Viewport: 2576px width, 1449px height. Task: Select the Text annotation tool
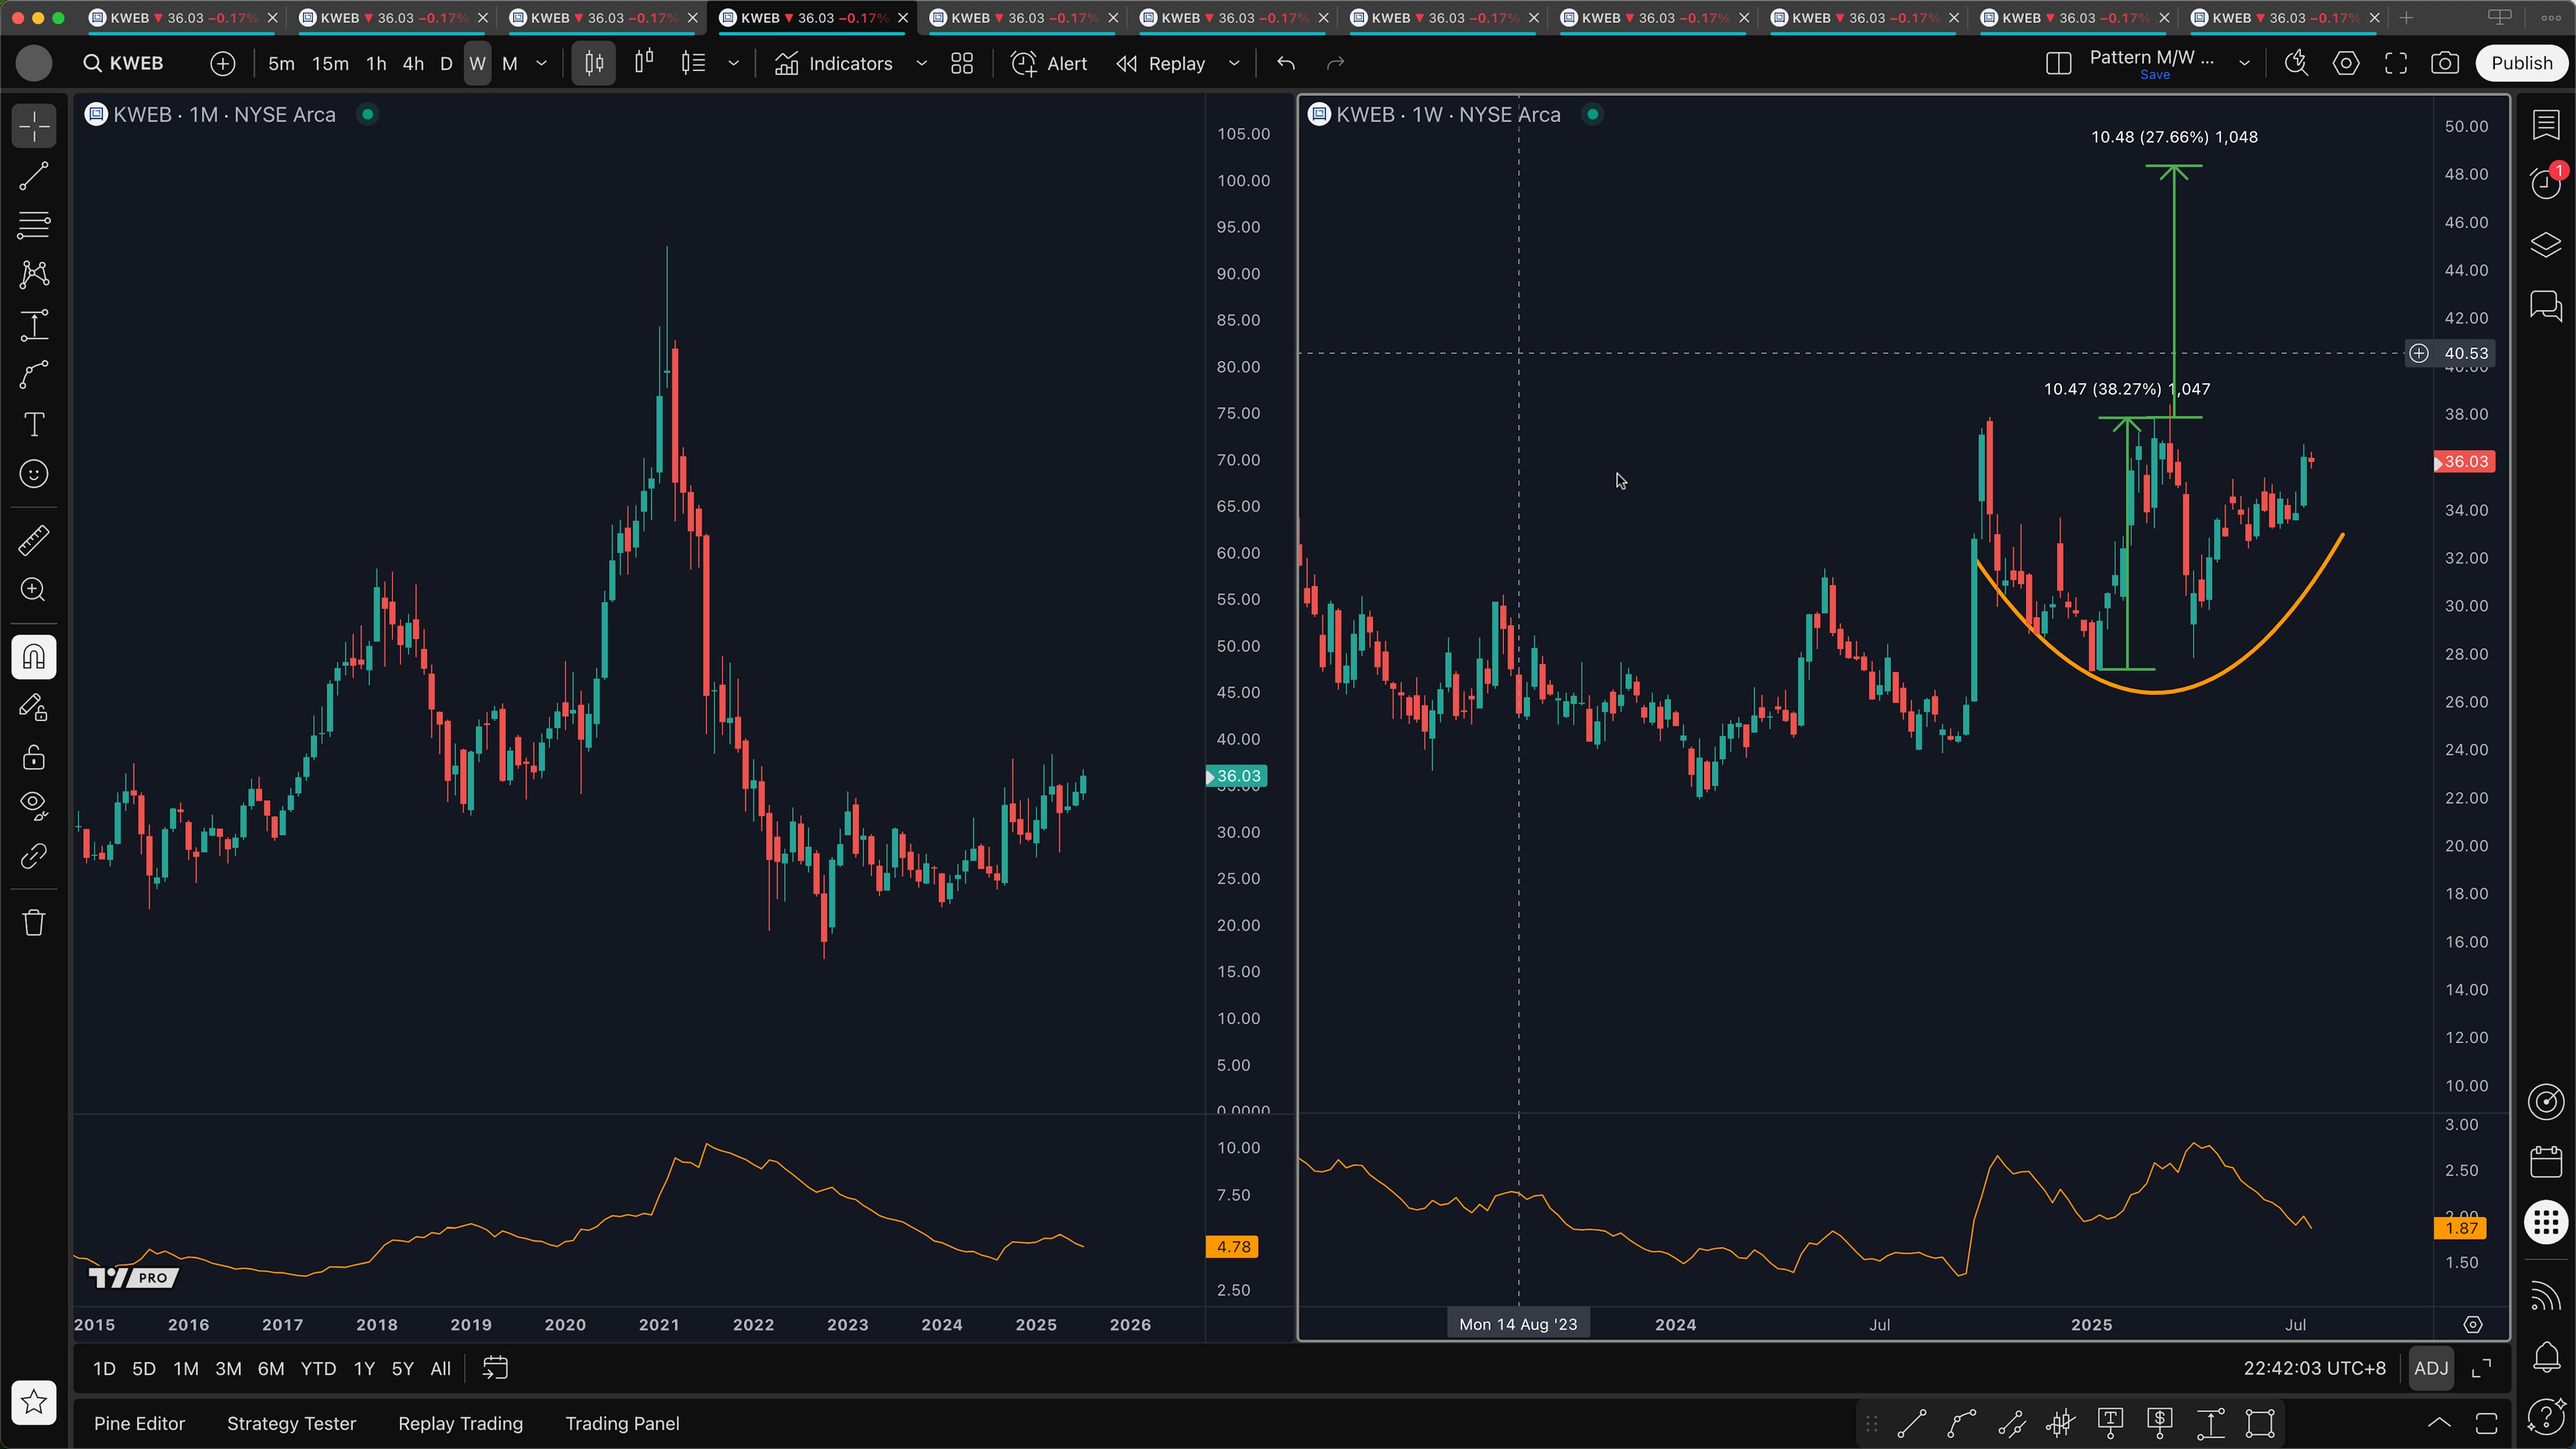34,424
